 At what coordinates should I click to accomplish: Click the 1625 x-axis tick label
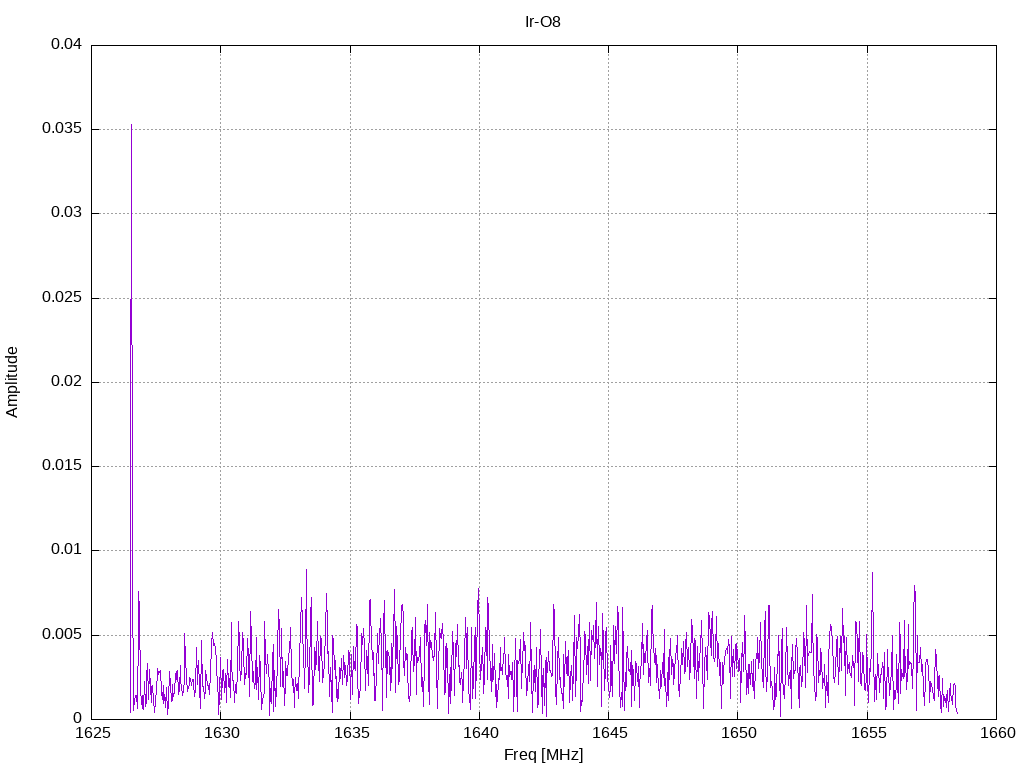click(92, 734)
